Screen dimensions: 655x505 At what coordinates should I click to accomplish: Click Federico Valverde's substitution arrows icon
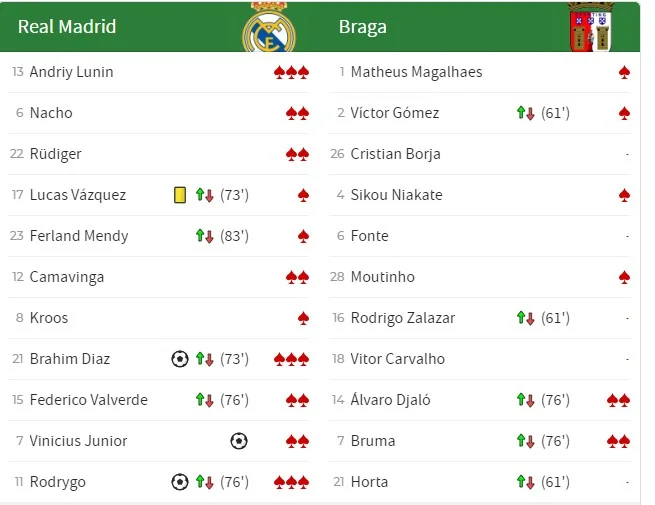205,400
